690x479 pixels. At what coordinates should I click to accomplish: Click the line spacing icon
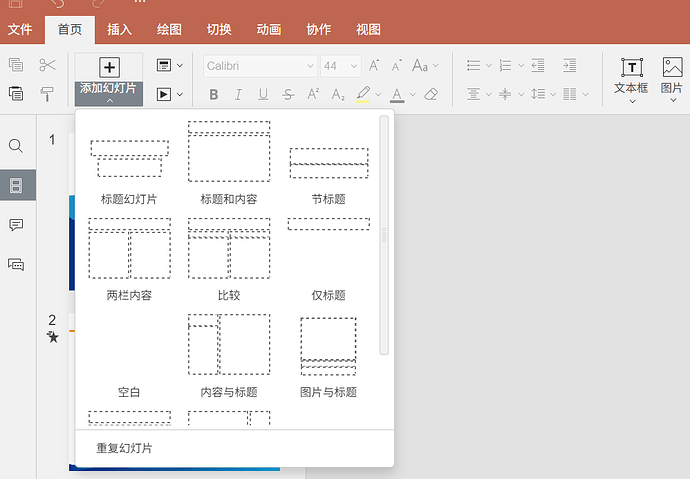click(538, 94)
